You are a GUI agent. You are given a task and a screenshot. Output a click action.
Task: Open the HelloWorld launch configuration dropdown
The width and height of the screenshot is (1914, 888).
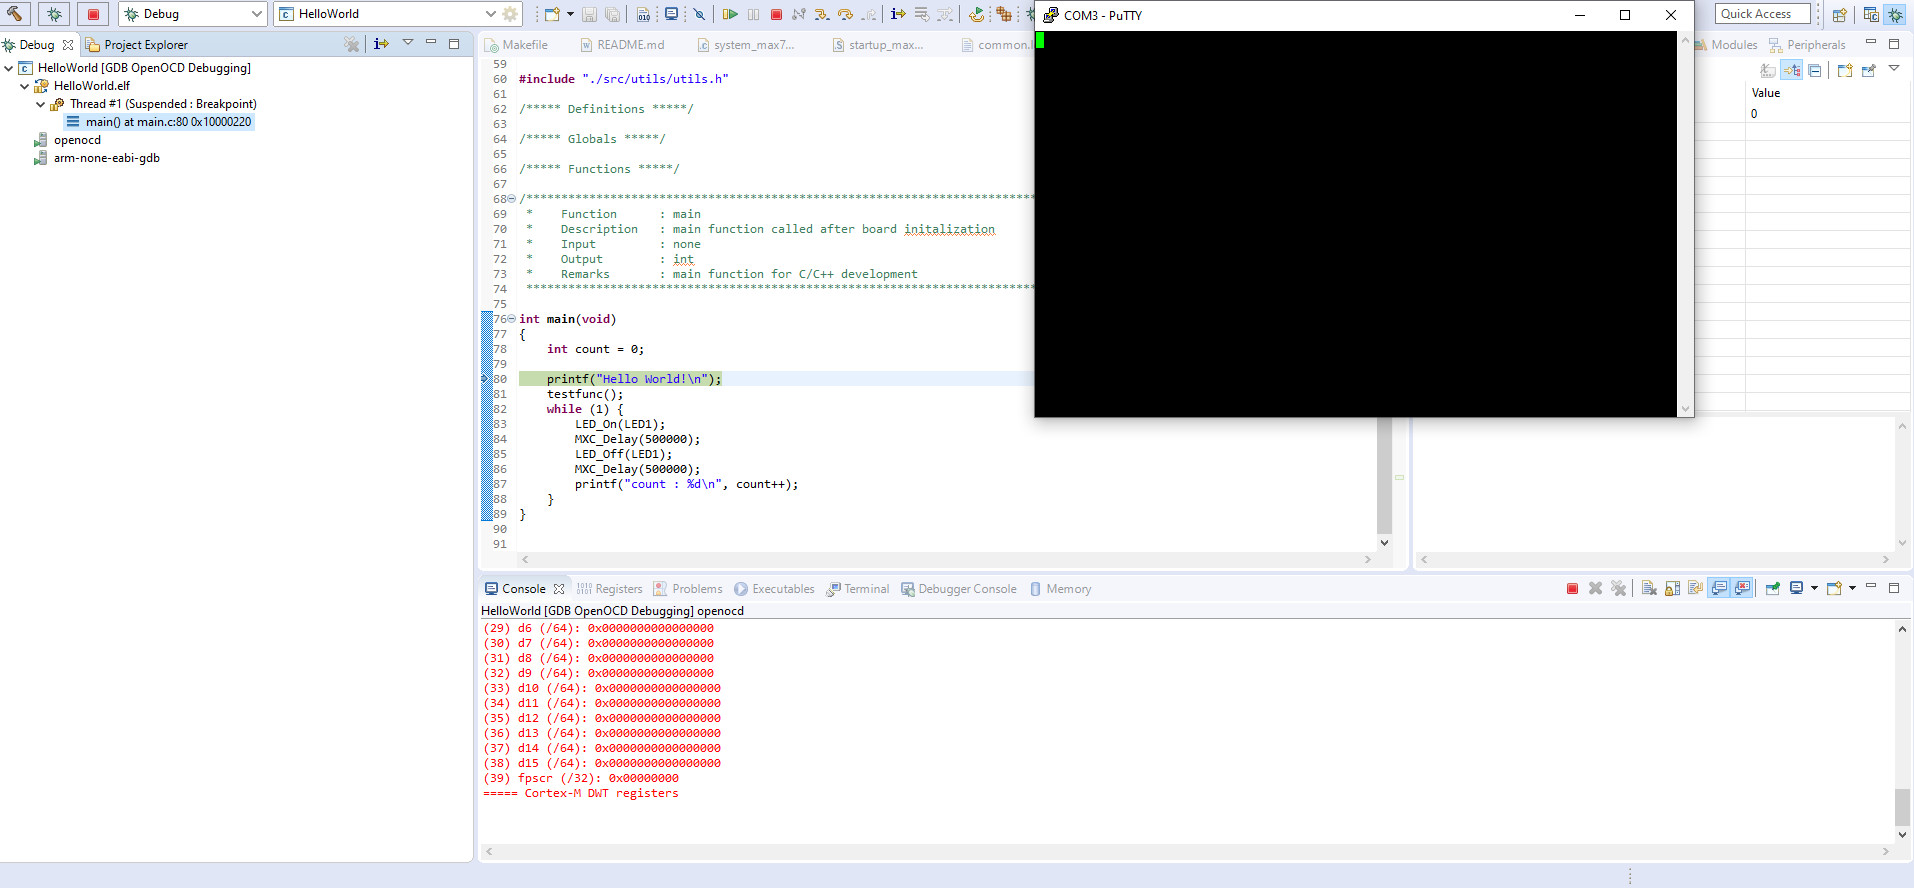[x=490, y=14]
